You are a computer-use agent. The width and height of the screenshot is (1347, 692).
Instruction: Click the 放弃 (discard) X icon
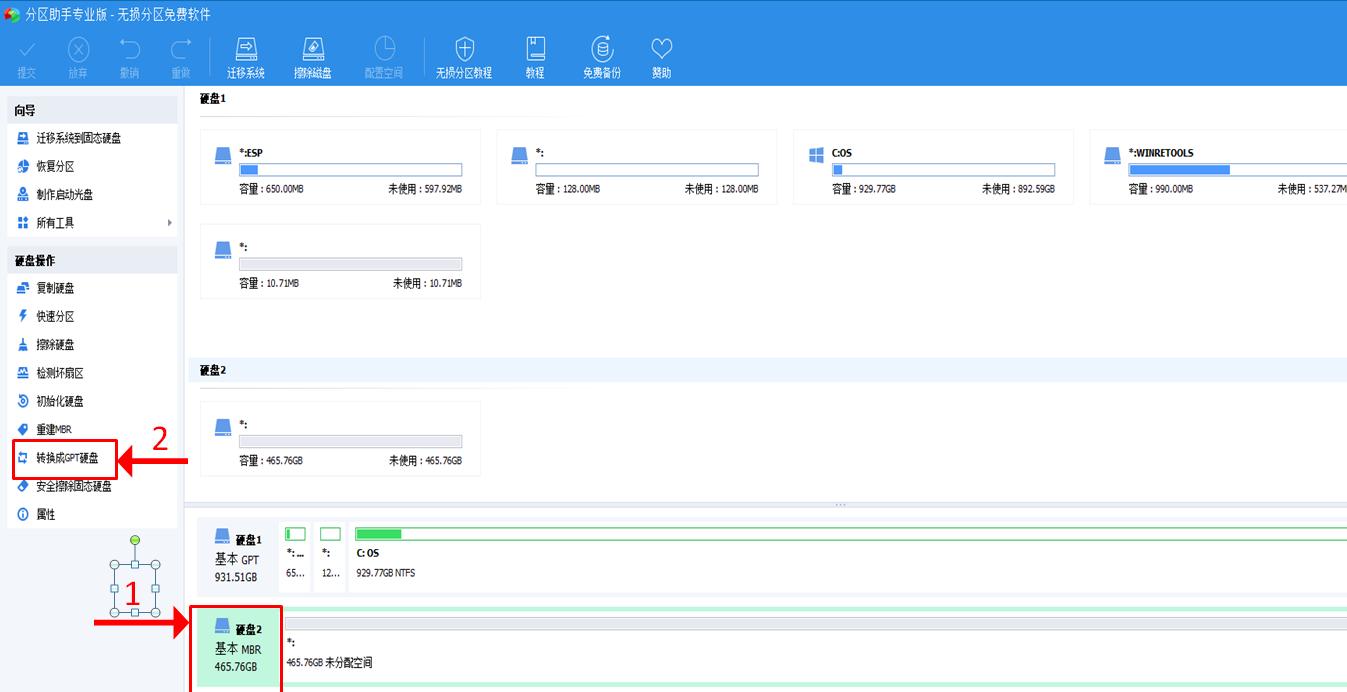pyautogui.click(x=78, y=49)
